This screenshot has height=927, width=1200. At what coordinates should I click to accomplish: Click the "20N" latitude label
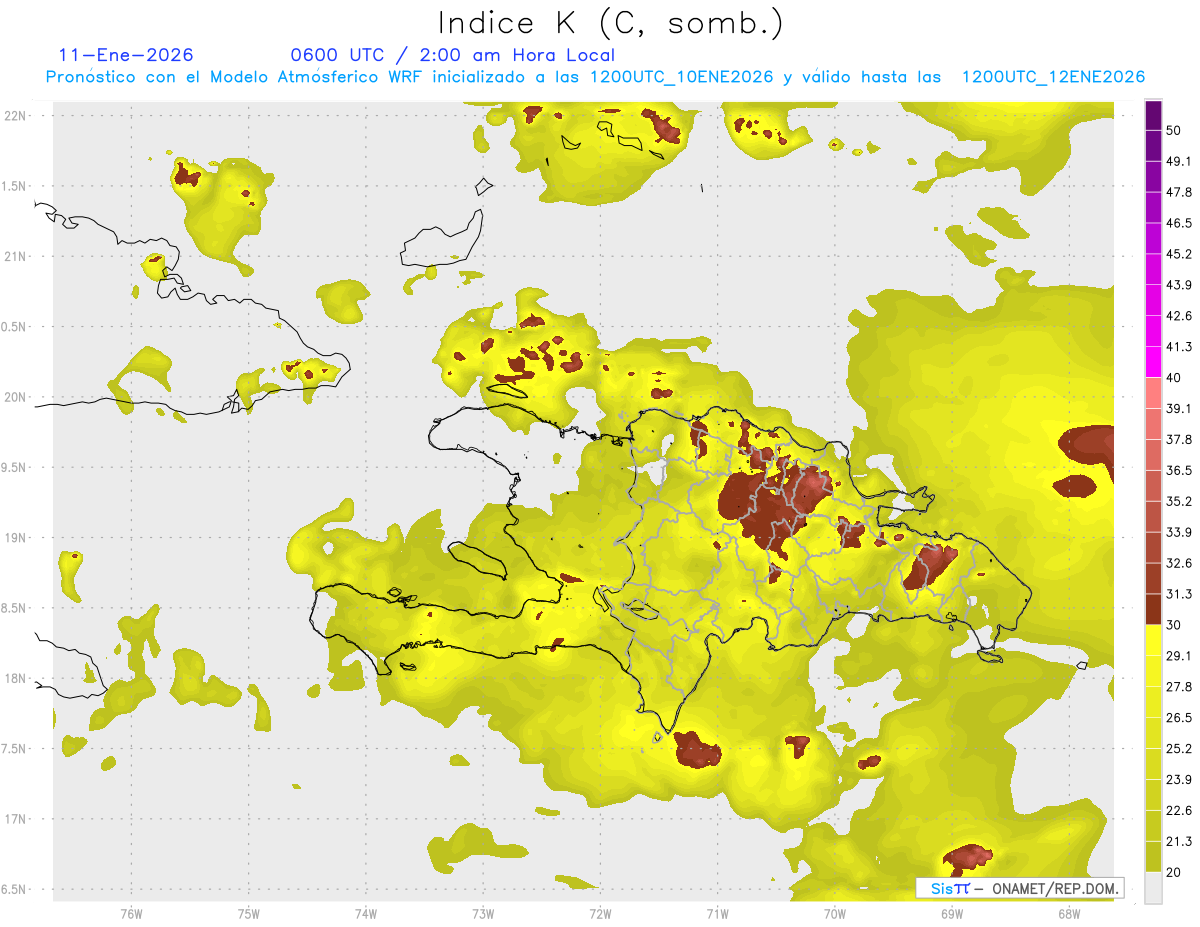tap(17, 397)
